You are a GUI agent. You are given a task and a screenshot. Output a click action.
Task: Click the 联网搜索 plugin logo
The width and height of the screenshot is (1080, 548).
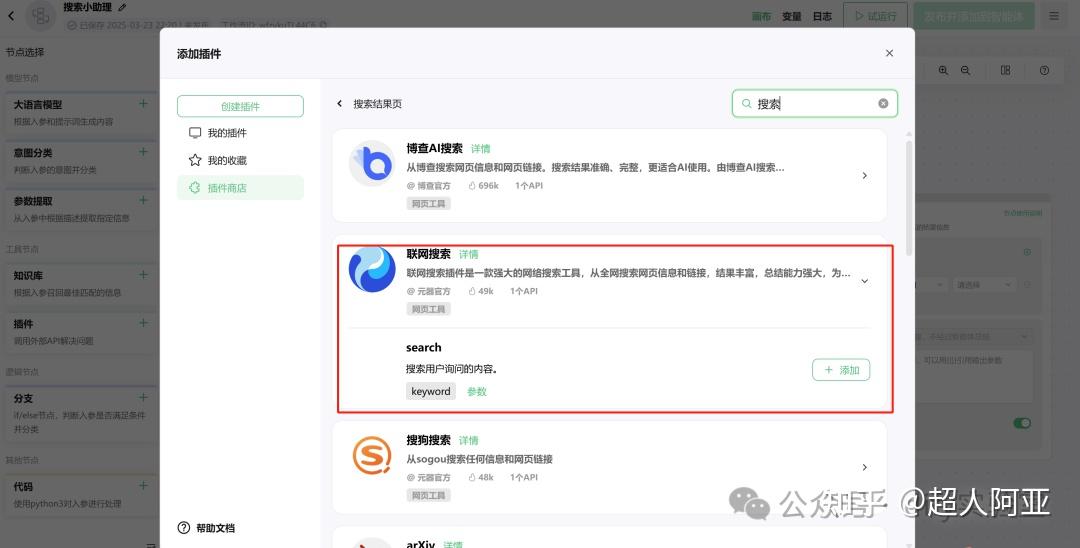click(372, 269)
